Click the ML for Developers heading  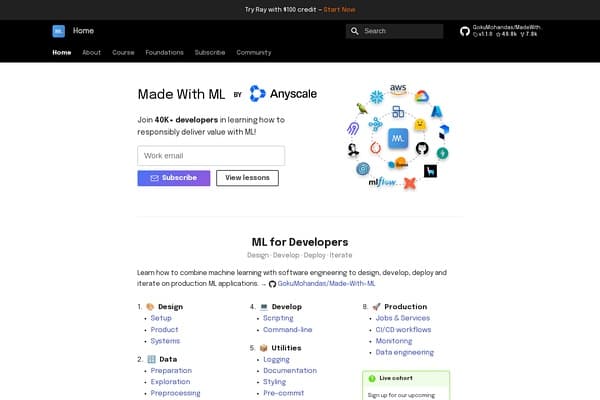[x=300, y=242]
